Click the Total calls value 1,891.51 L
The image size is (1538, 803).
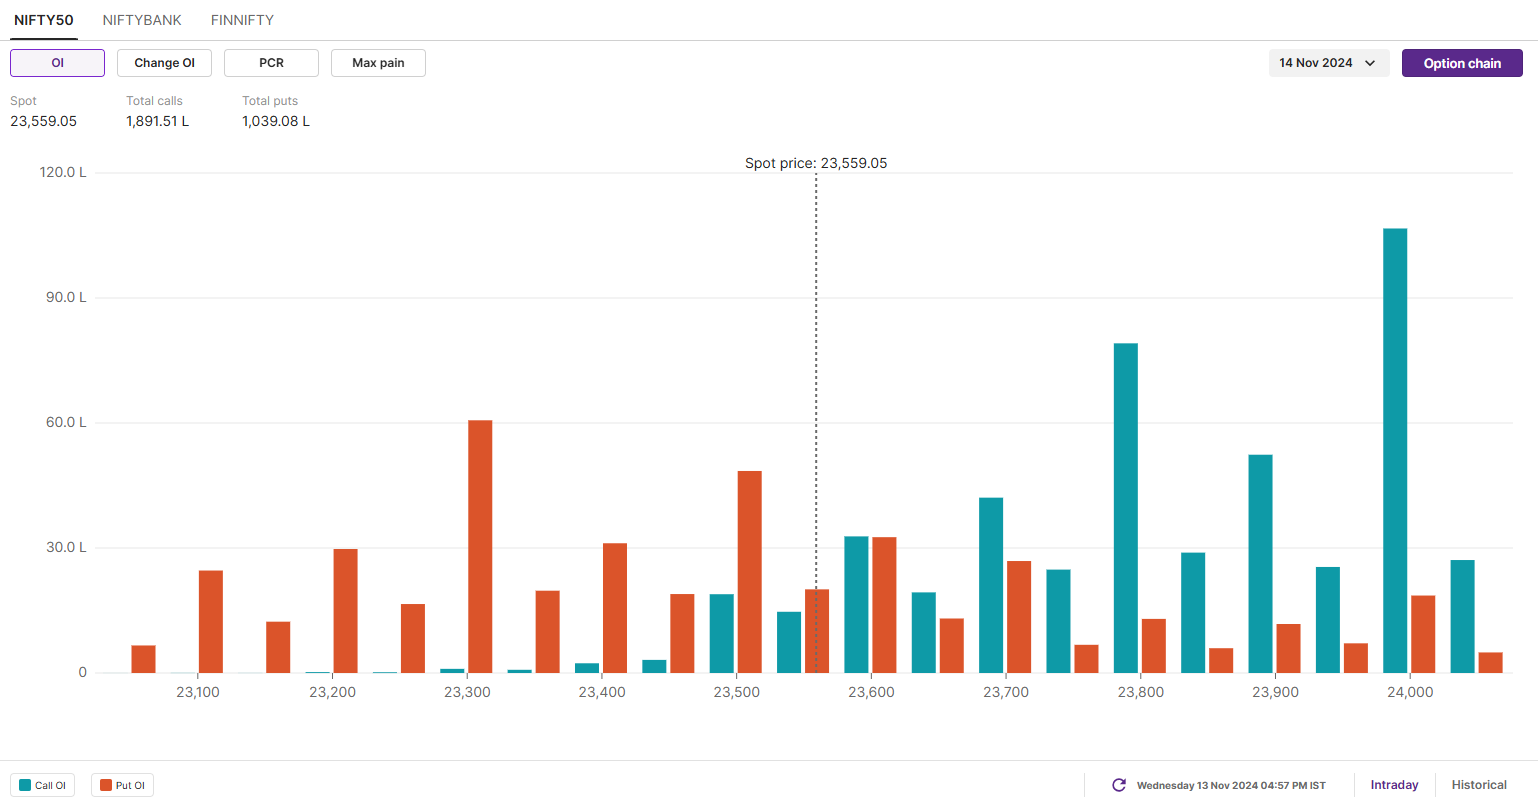click(x=157, y=121)
